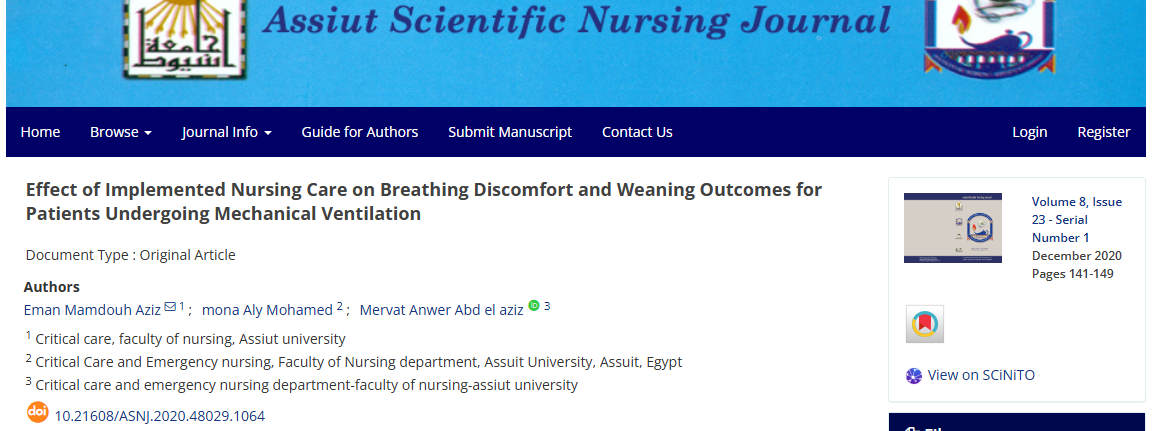This screenshot has height=431, width=1154.
Task: Click the bookmark crossmark icon in sidebar
Action: (924, 324)
